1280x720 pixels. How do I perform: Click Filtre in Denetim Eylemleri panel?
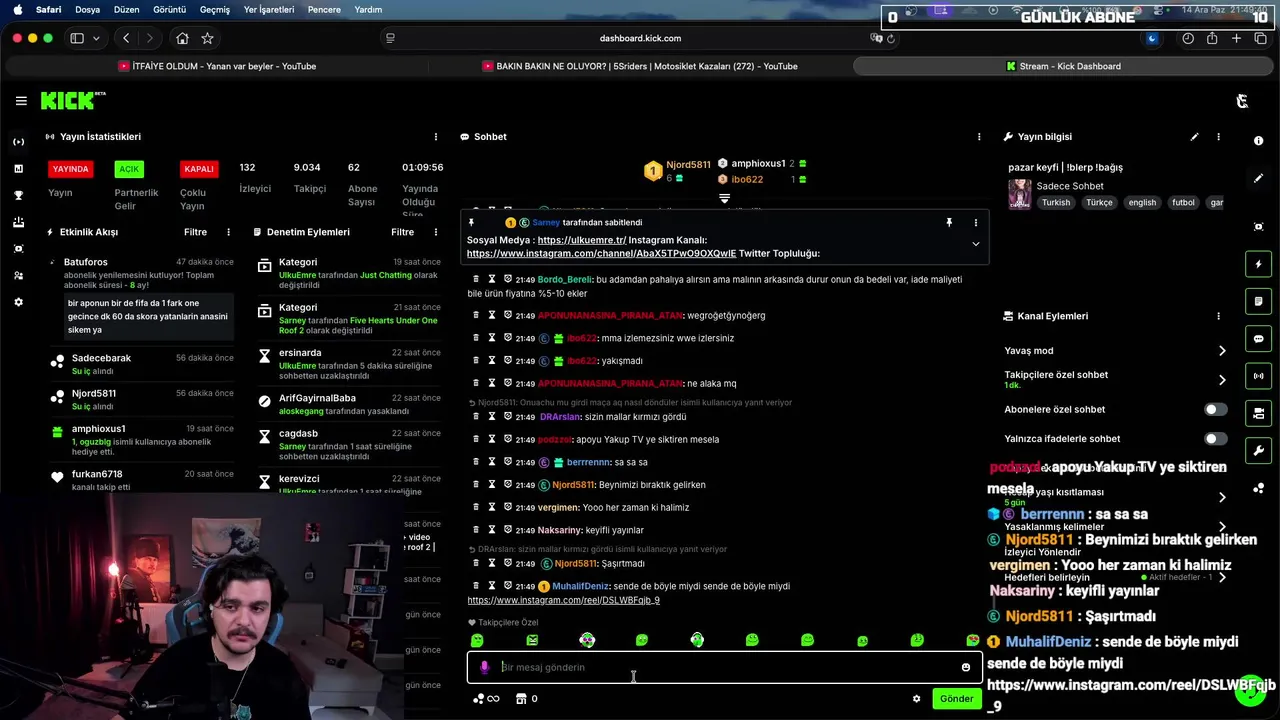click(402, 232)
